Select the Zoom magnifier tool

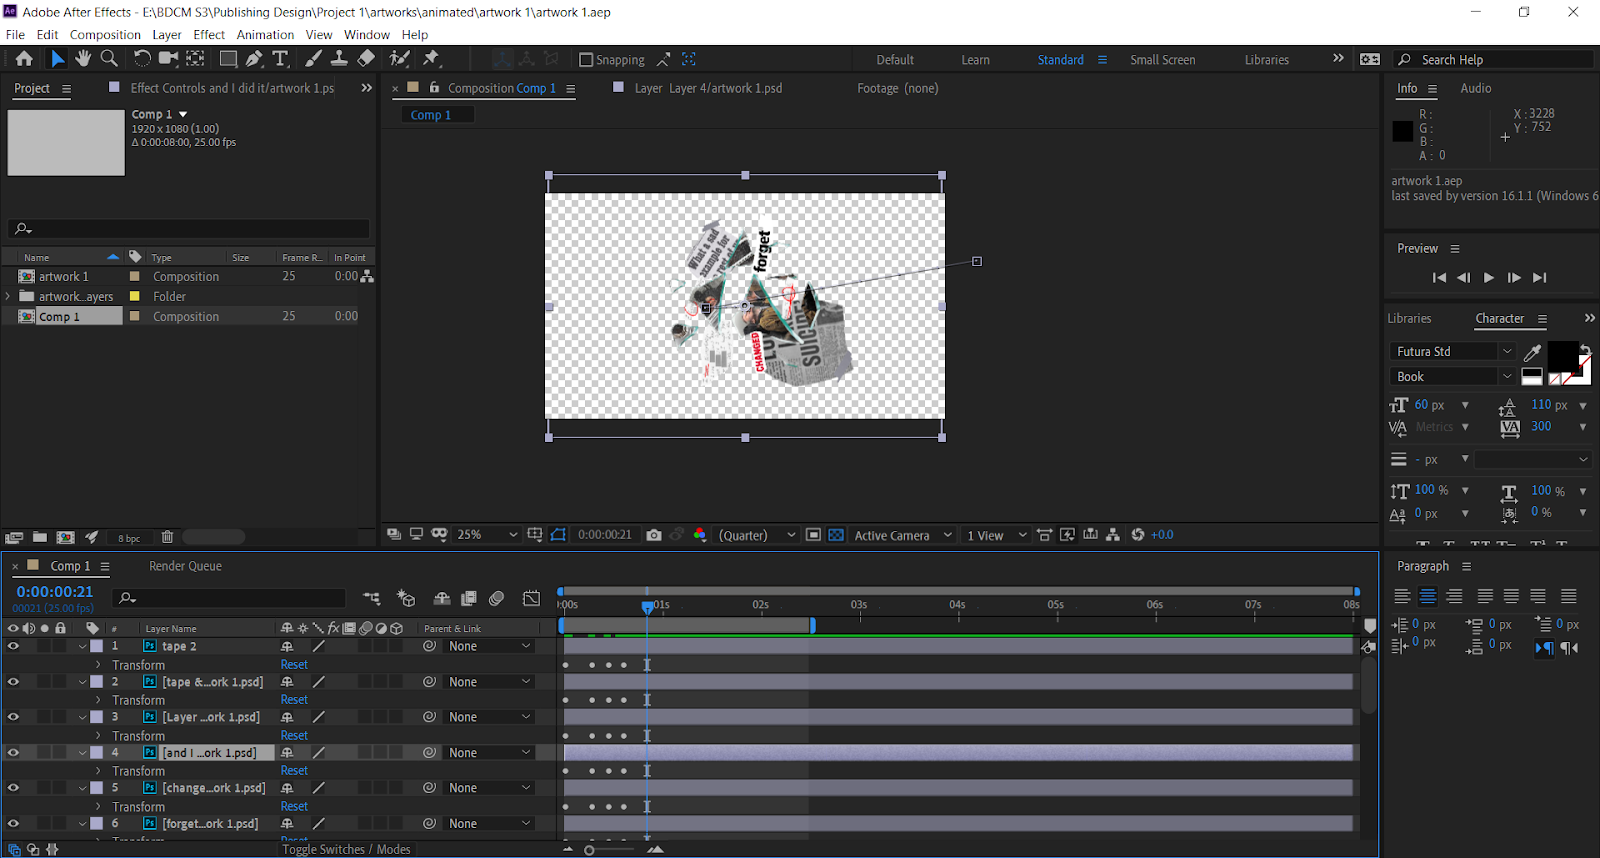click(109, 59)
